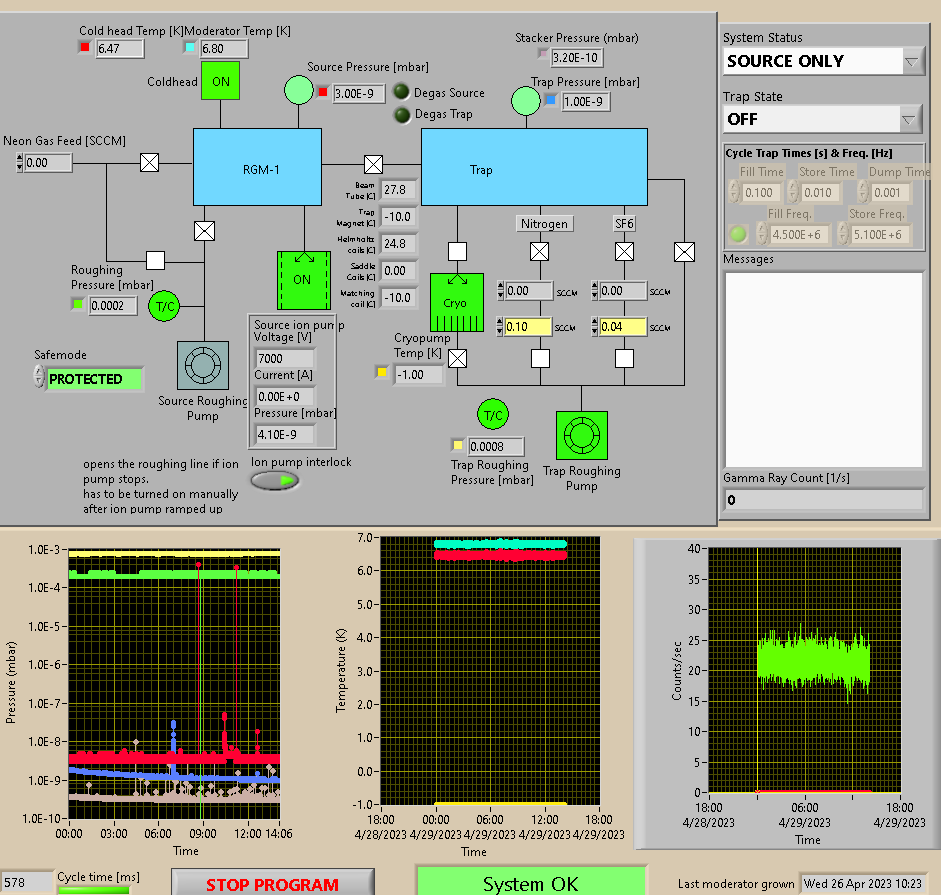Click the Cold head Temp red color swatch
This screenshot has width=941, height=895.
(85, 47)
